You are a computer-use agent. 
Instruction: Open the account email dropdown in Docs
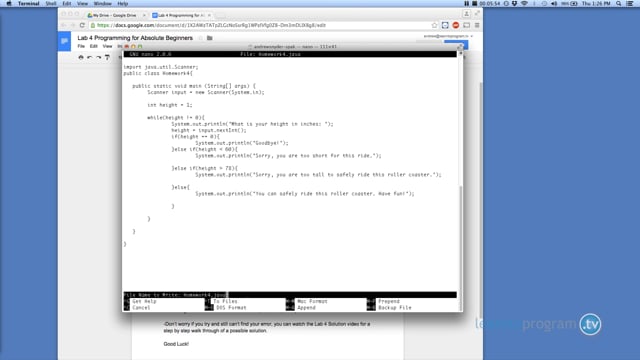point(448,36)
